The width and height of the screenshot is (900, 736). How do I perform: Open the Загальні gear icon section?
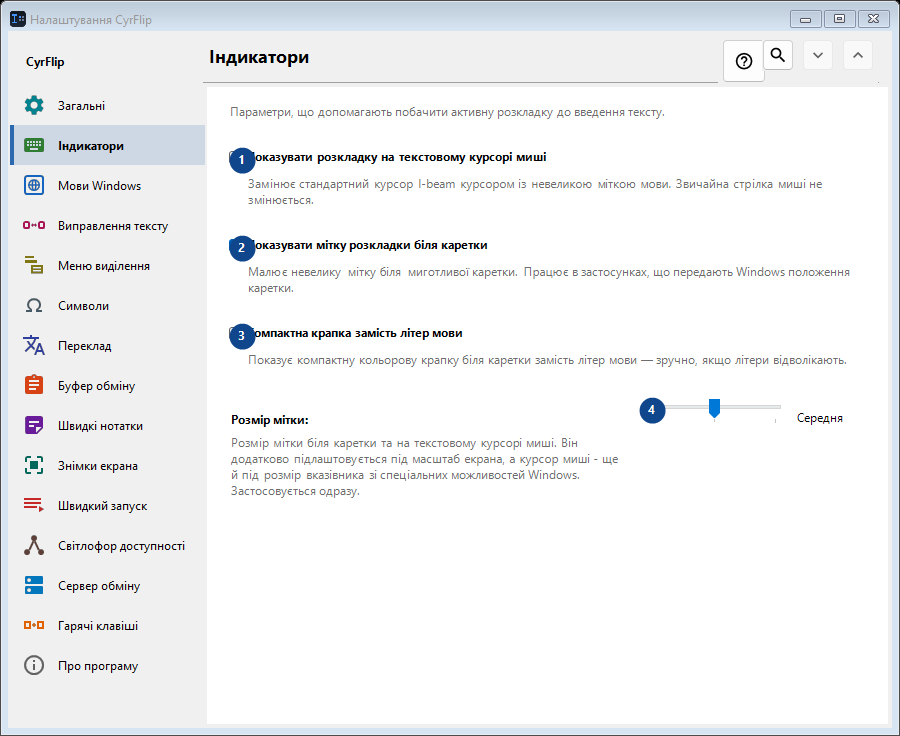point(34,106)
